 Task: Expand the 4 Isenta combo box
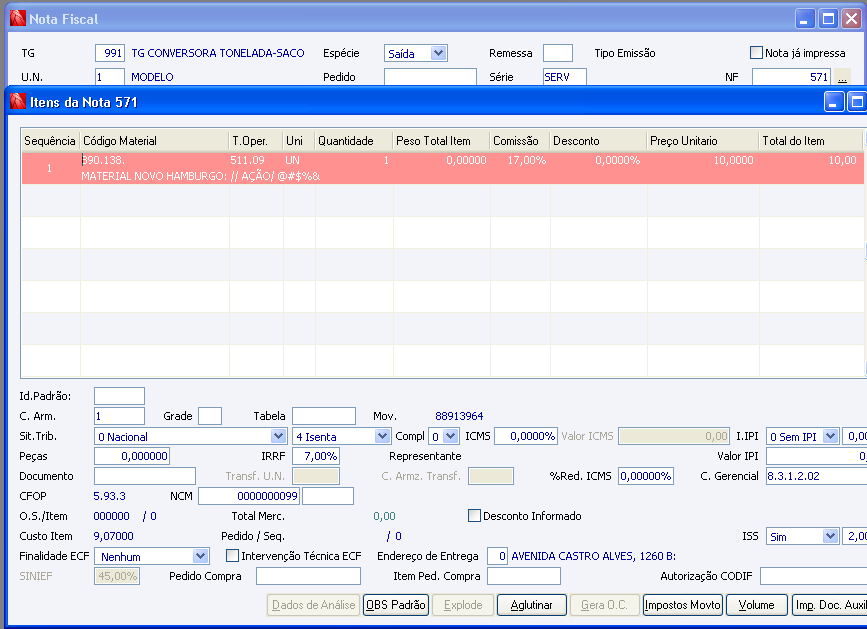(x=382, y=436)
